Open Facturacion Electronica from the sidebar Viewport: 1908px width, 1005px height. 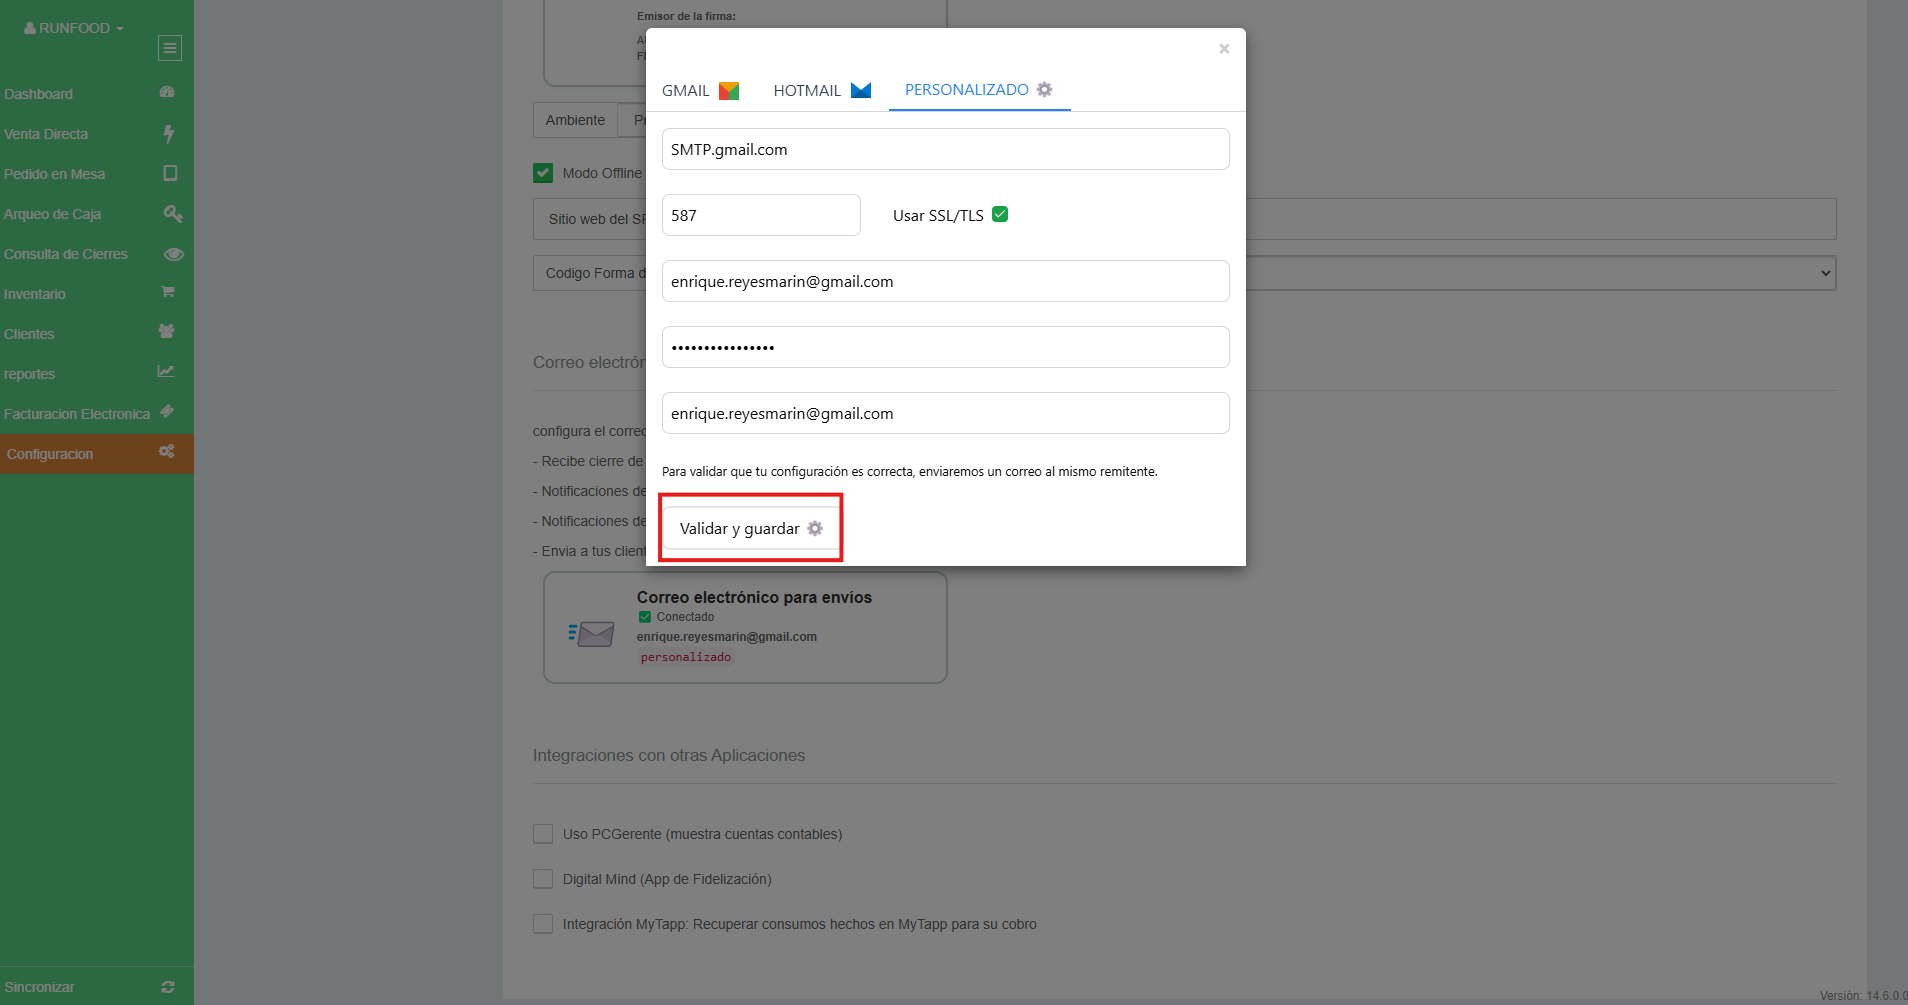tap(97, 414)
